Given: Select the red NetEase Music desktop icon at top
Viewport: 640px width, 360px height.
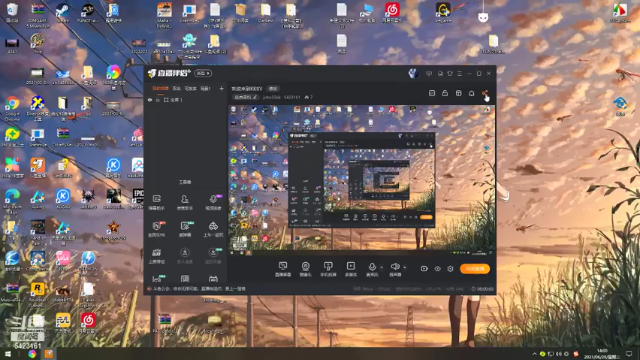Looking at the screenshot, I should 392,12.
